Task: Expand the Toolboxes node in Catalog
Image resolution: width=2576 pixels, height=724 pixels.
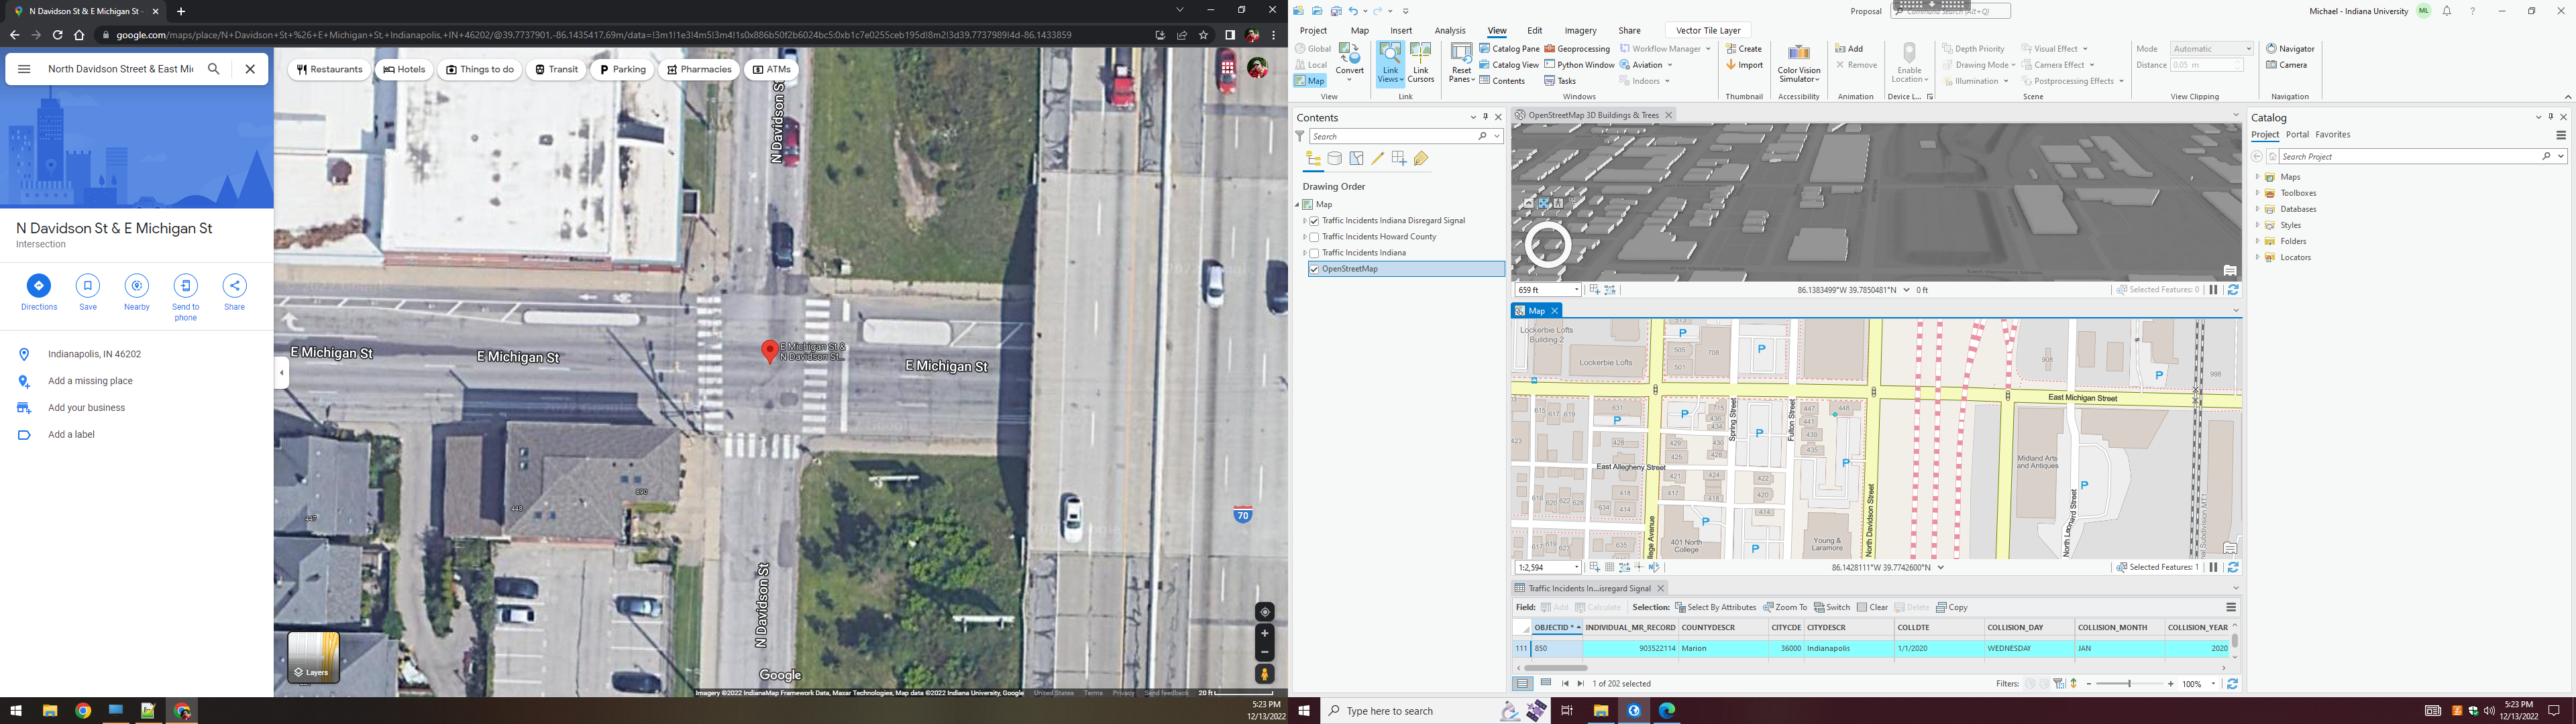Action: 2257,193
